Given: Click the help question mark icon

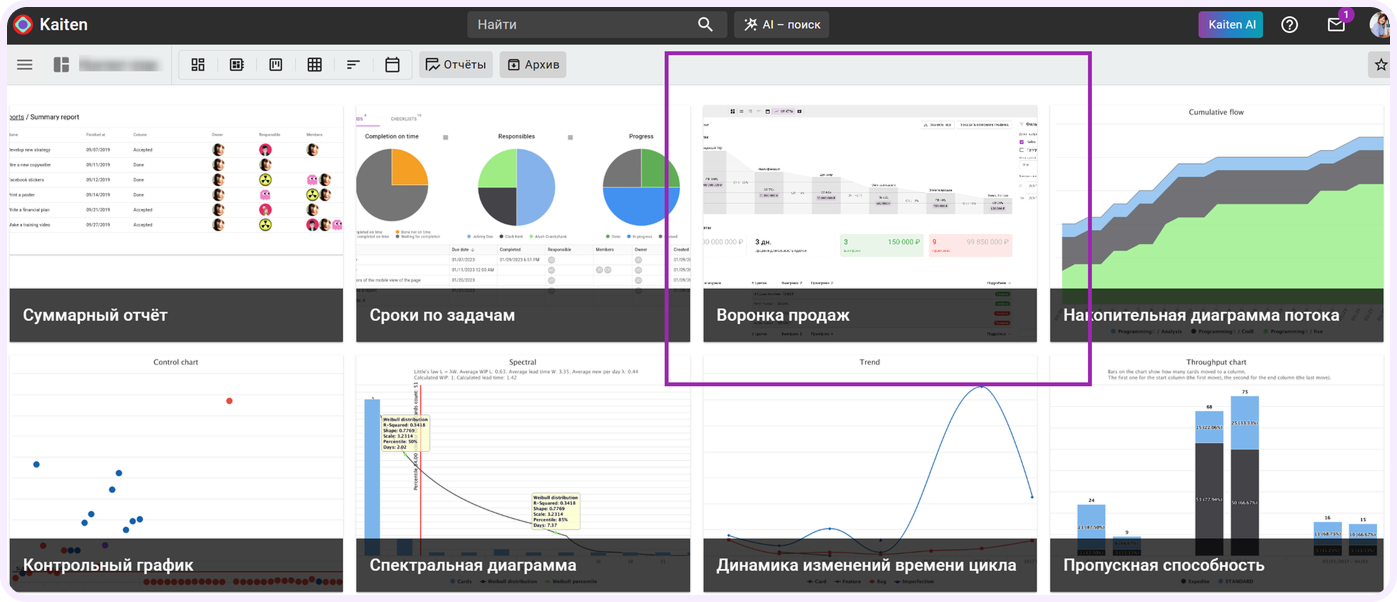Looking at the screenshot, I should tap(1290, 25).
